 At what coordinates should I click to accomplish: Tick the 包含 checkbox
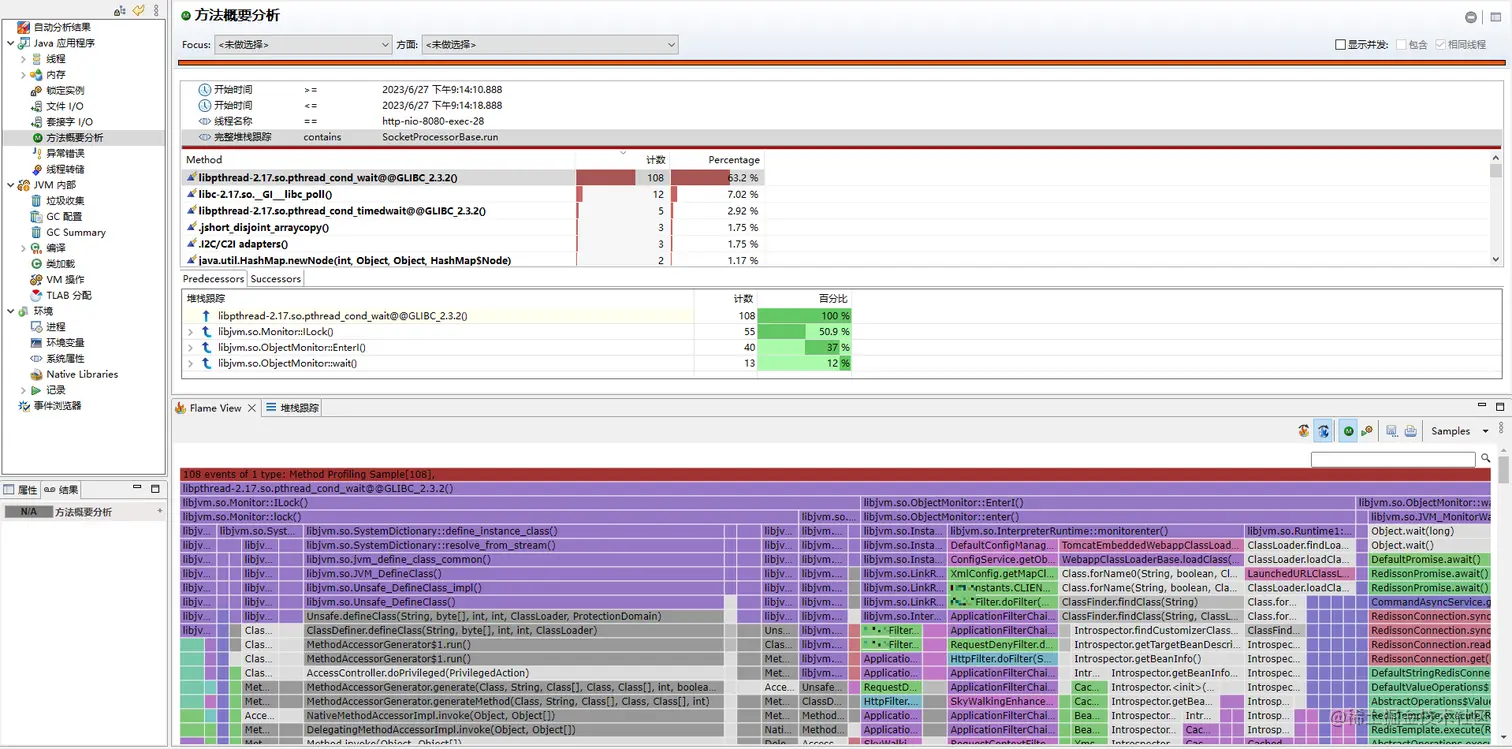[x=1401, y=45]
